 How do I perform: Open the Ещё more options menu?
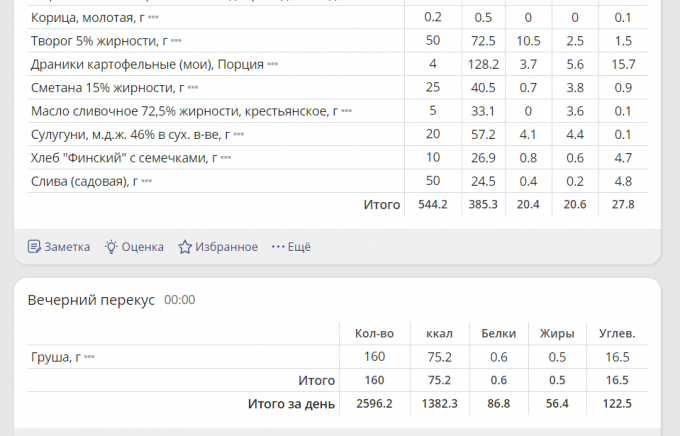tap(291, 247)
